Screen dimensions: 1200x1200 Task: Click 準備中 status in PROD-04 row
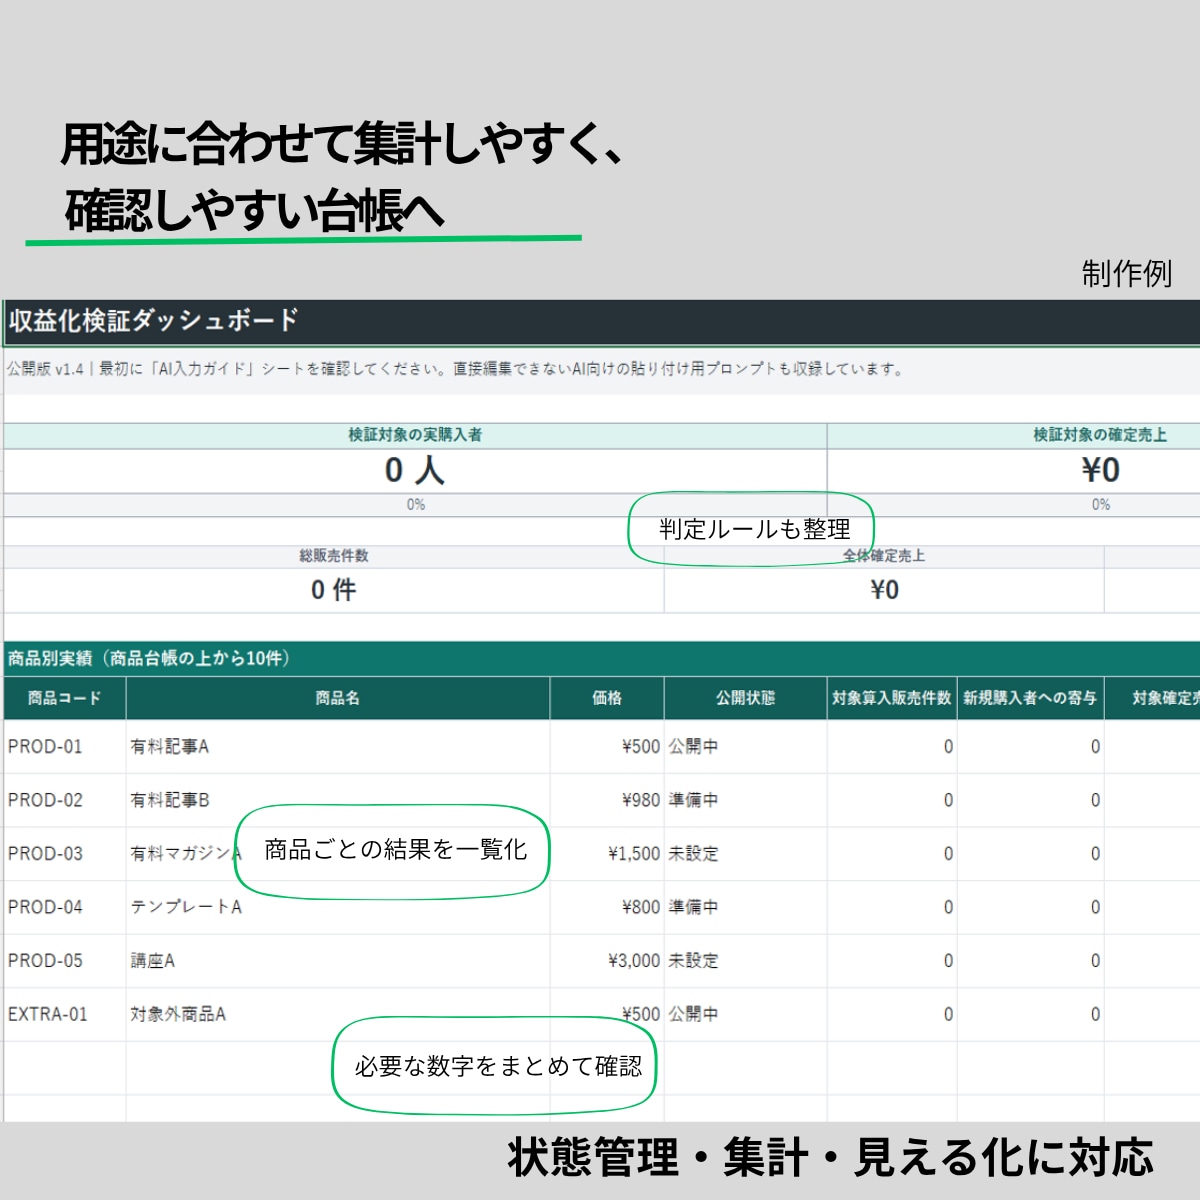746,907
